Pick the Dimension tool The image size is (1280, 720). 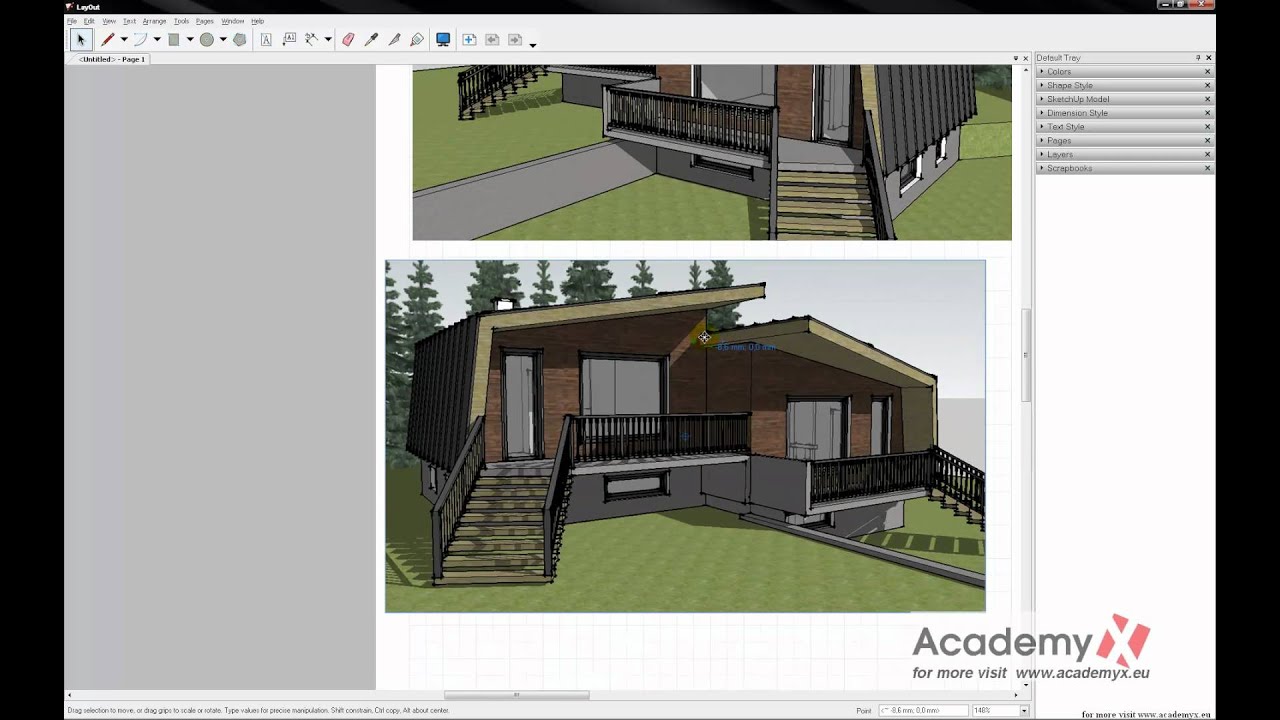[x=312, y=40]
